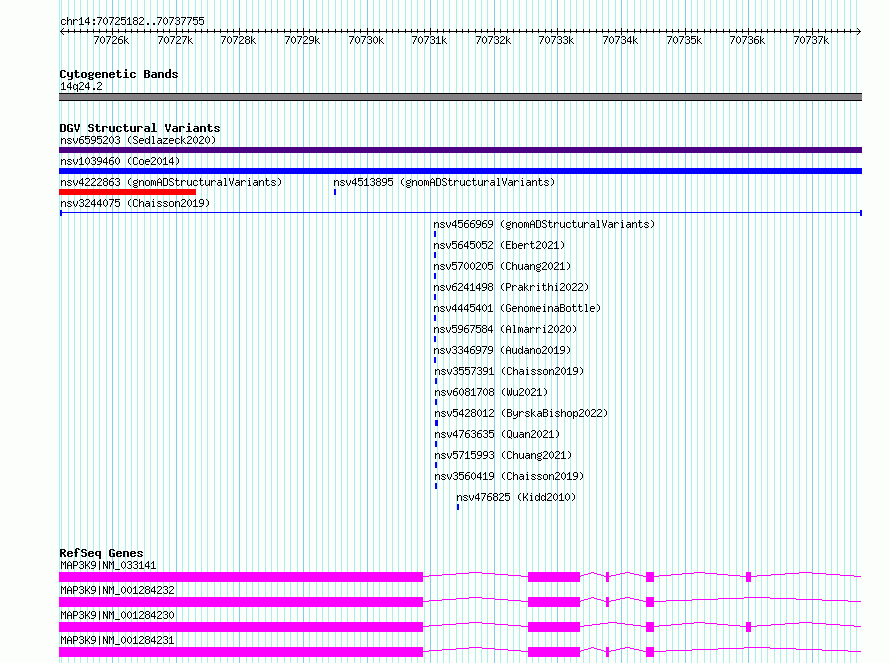The width and height of the screenshot is (890, 663).
Task: Click the 70731k ruler tick label
Action: (429, 40)
